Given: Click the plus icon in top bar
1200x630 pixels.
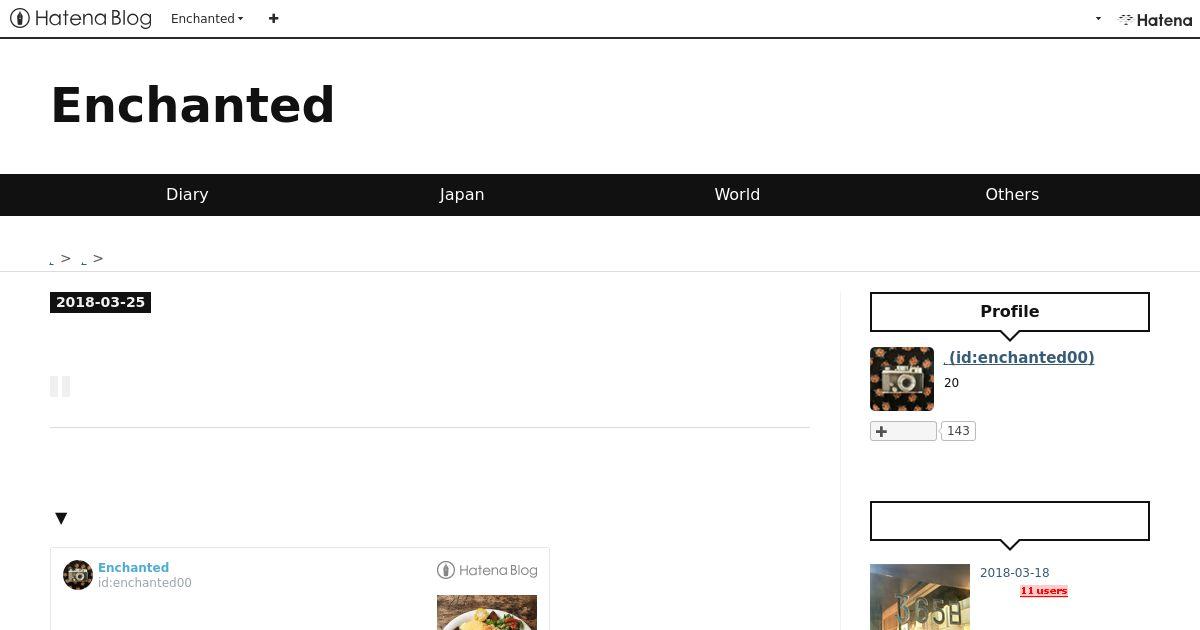Looking at the screenshot, I should tap(273, 18).
